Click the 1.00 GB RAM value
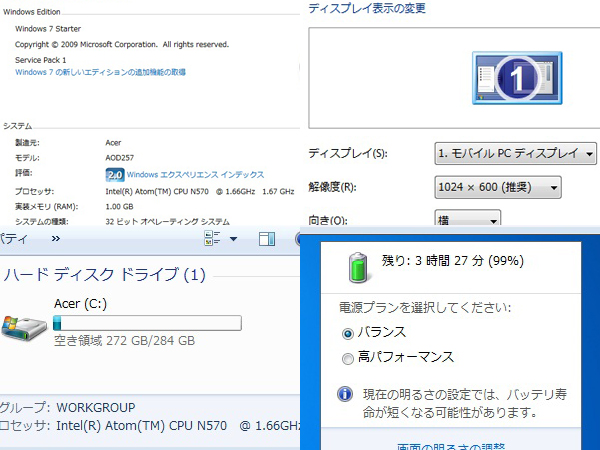The height and width of the screenshot is (450, 600). (x=119, y=207)
